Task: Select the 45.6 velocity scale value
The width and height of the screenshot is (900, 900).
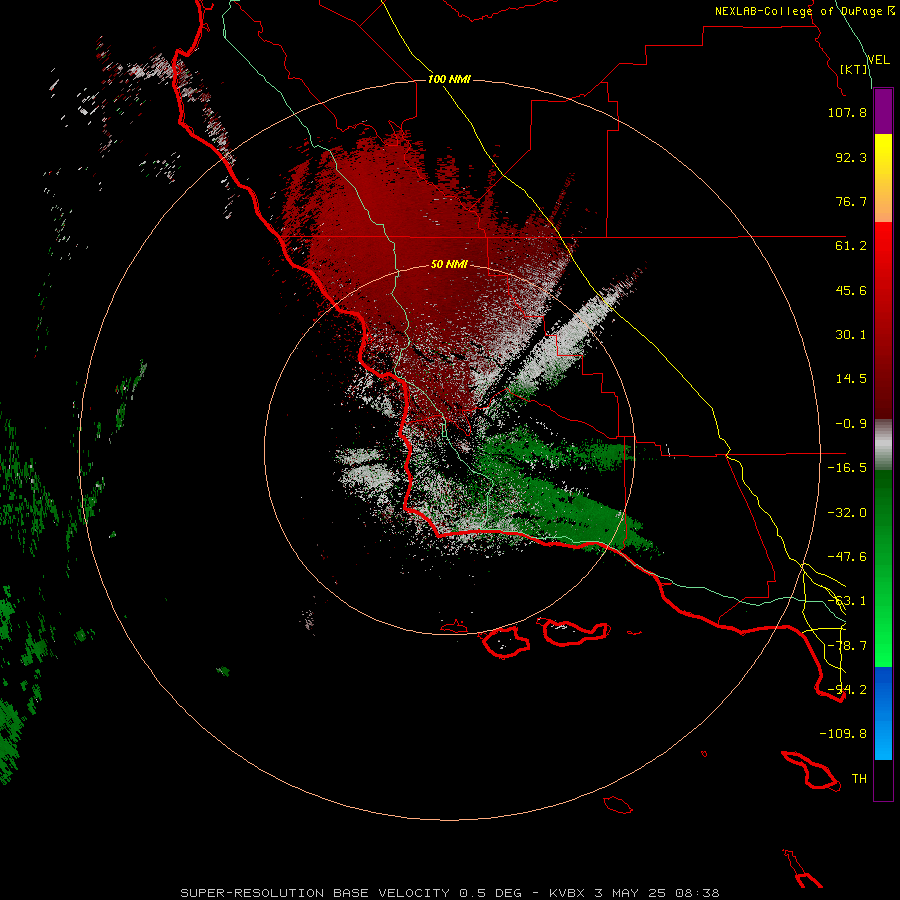Action: coord(851,290)
